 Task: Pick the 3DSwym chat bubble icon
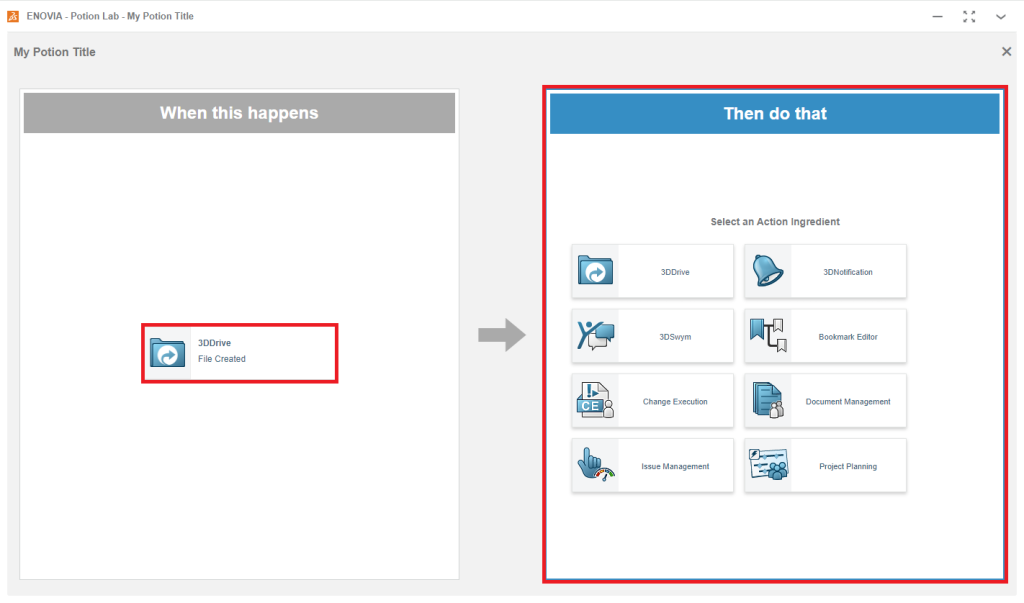[596, 336]
